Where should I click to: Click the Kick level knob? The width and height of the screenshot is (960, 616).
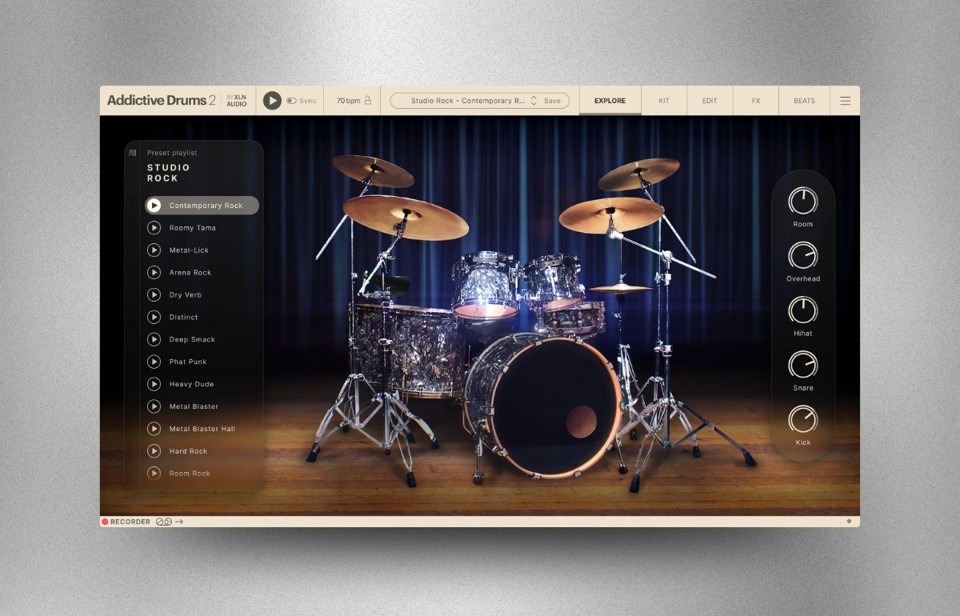pyautogui.click(x=803, y=419)
